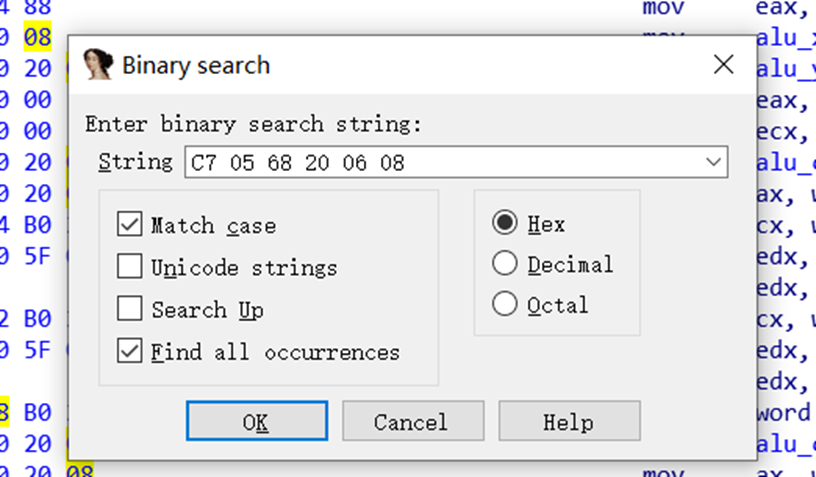
Task: Close the Binary search dialog
Action: click(x=724, y=66)
